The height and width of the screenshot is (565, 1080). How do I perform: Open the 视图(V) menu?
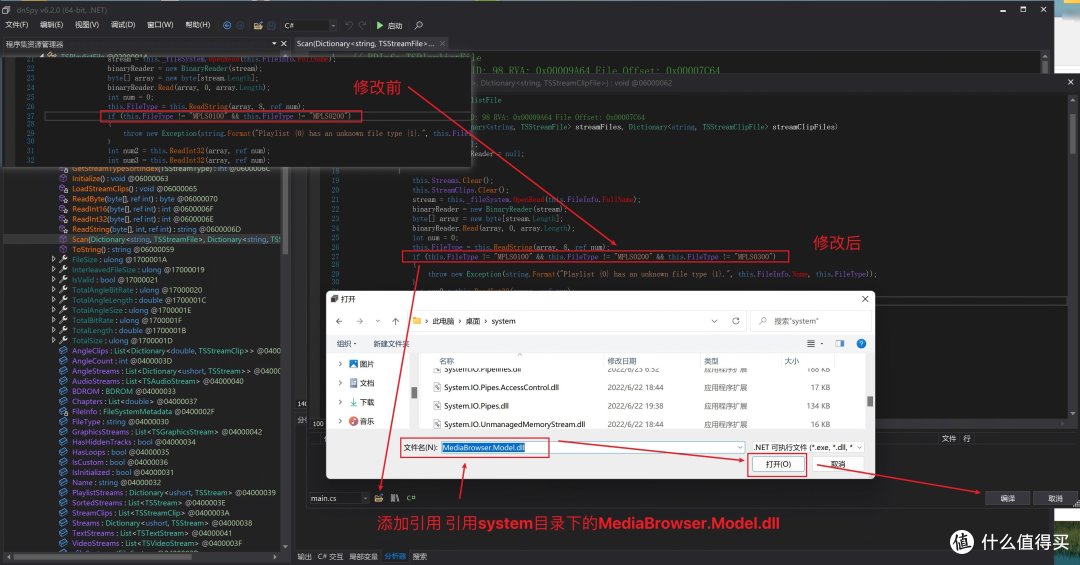click(x=87, y=25)
